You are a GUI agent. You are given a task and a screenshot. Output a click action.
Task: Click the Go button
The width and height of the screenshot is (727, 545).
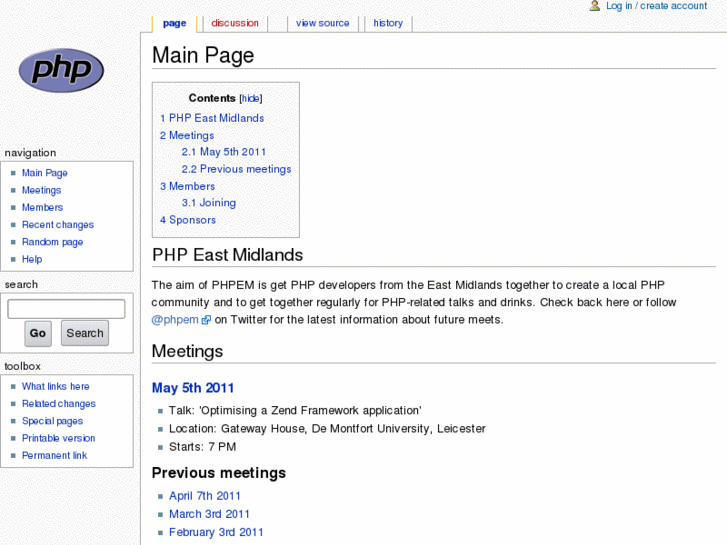tap(38, 333)
